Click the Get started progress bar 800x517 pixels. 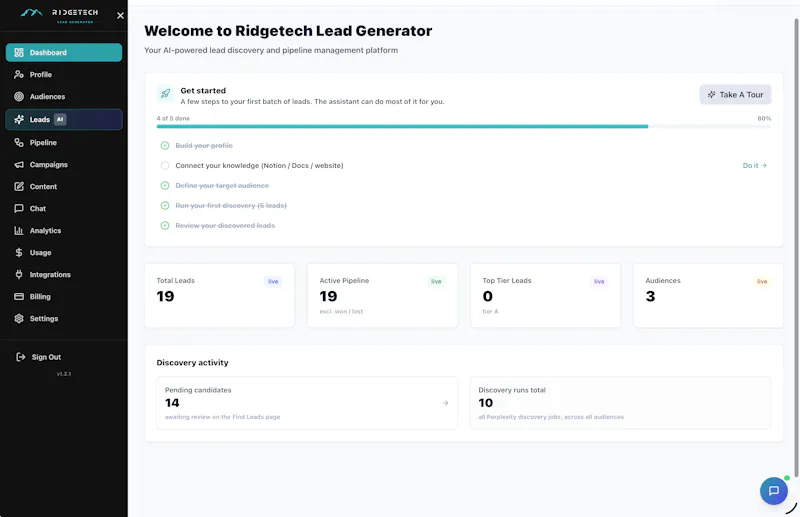[463, 126]
